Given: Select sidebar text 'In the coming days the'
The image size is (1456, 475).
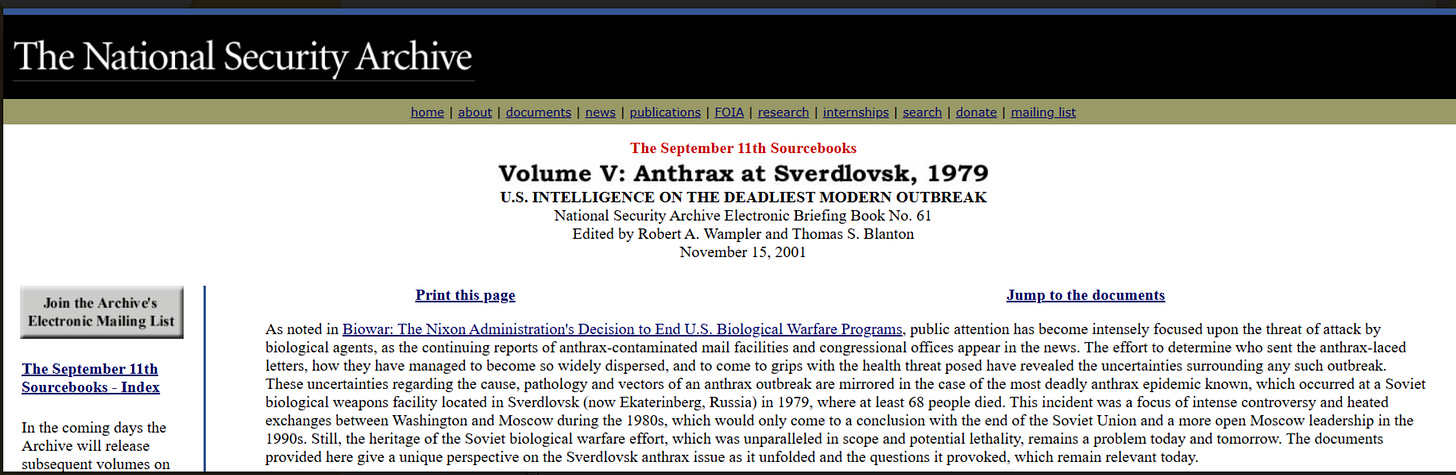Looking at the screenshot, I should pyautogui.click(x=94, y=428).
